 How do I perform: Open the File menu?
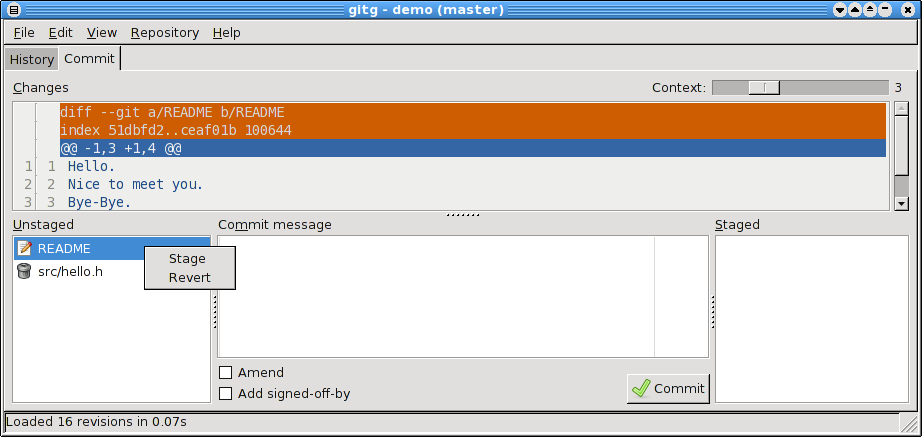click(x=24, y=33)
